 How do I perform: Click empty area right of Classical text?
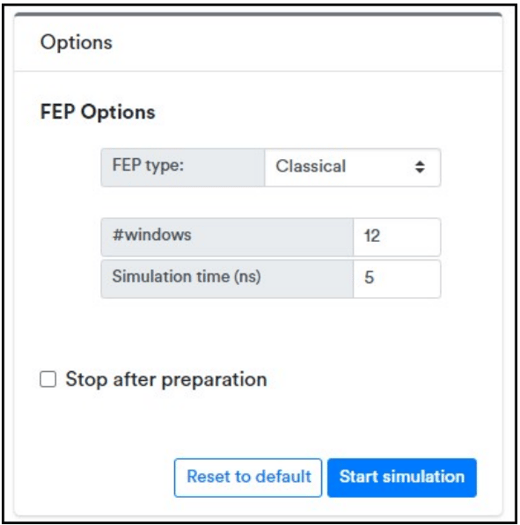click(380, 167)
